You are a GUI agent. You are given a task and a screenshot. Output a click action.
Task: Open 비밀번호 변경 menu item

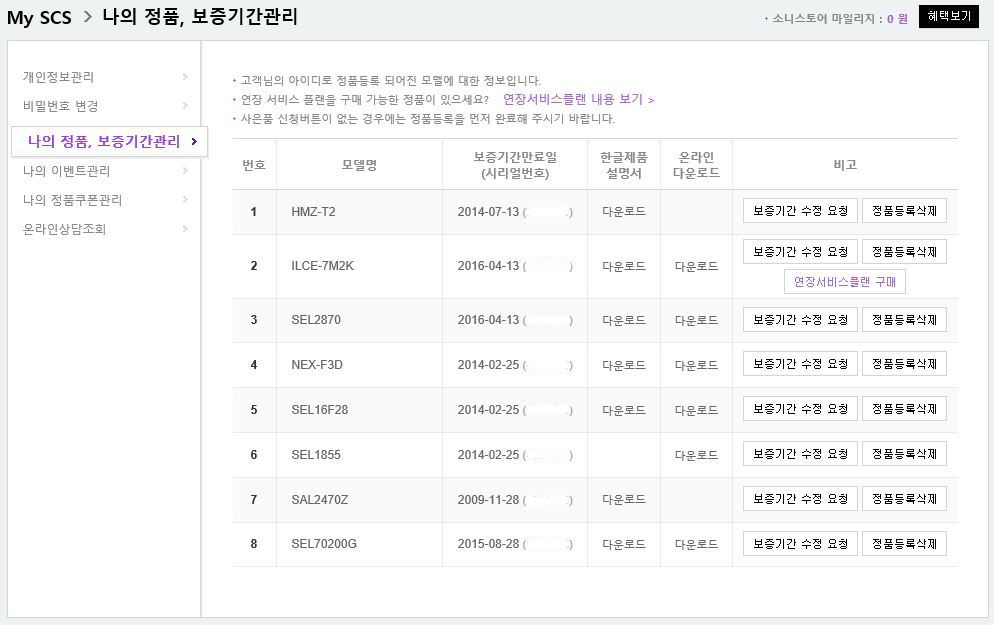(x=61, y=106)
